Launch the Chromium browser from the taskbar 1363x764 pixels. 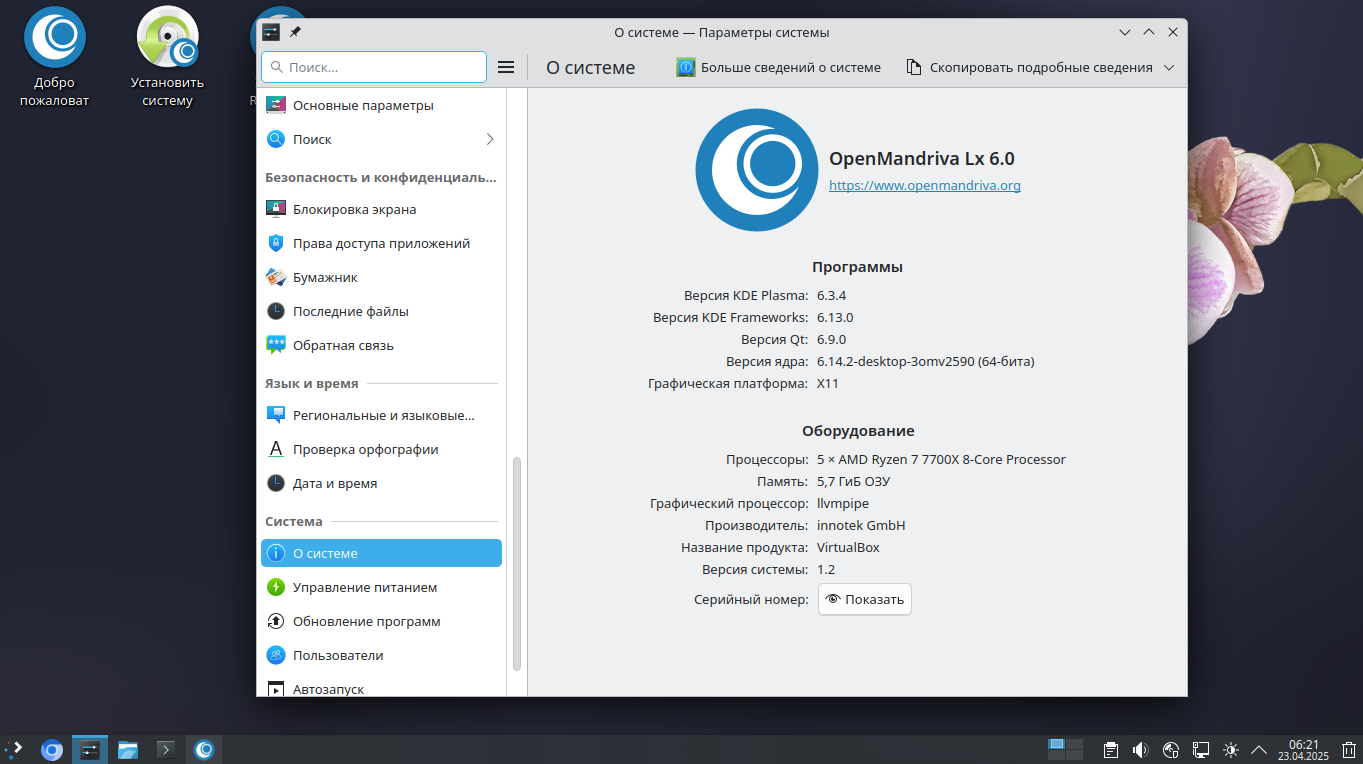tap(52, 749)
